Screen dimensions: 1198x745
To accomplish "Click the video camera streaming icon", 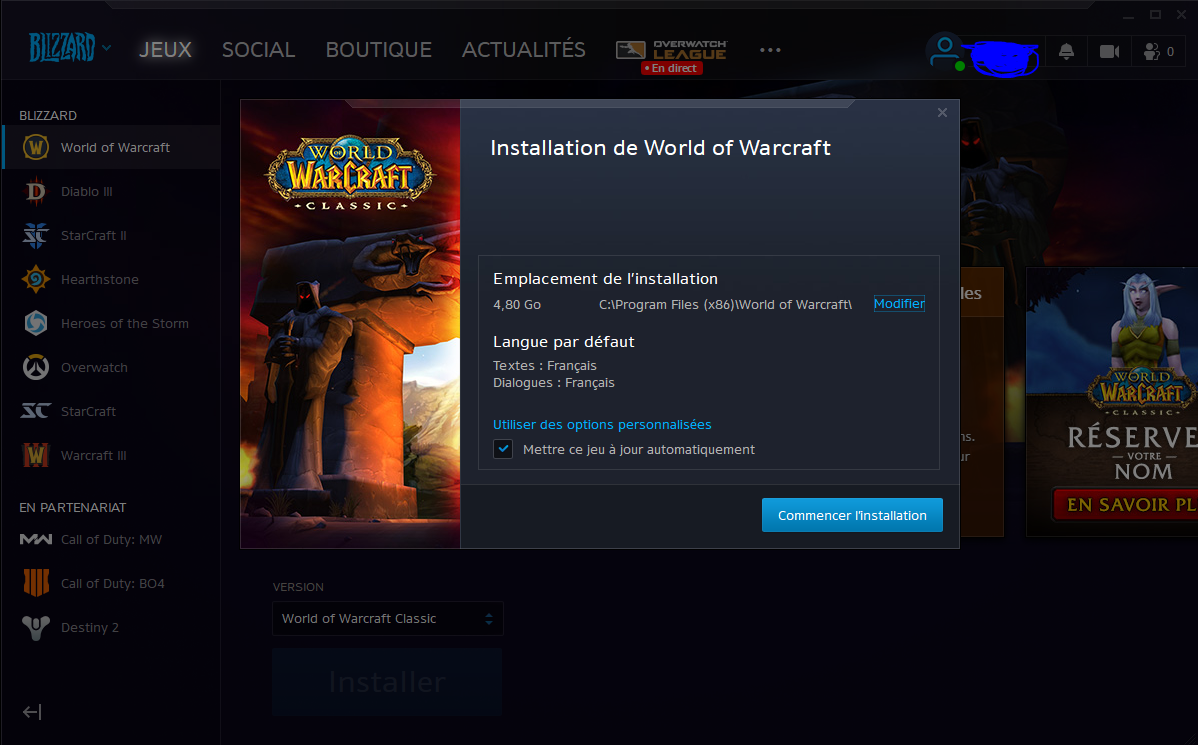I will 1109,51.
